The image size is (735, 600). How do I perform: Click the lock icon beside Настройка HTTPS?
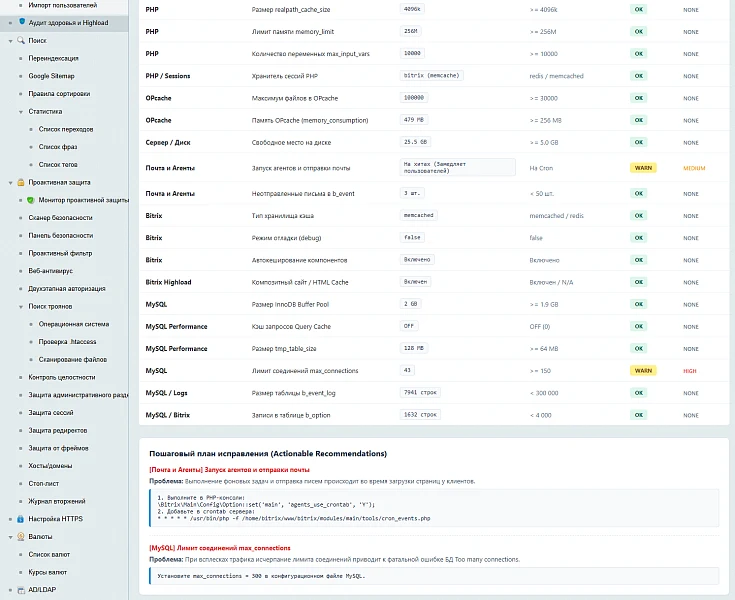(21, 519)
